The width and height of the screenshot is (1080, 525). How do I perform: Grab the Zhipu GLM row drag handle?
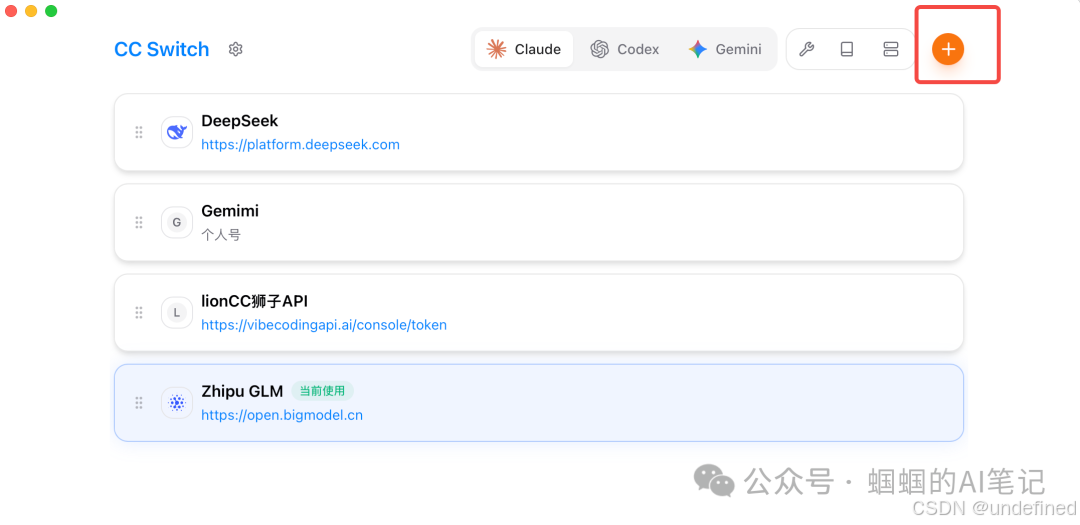click(x=138, y=402)
